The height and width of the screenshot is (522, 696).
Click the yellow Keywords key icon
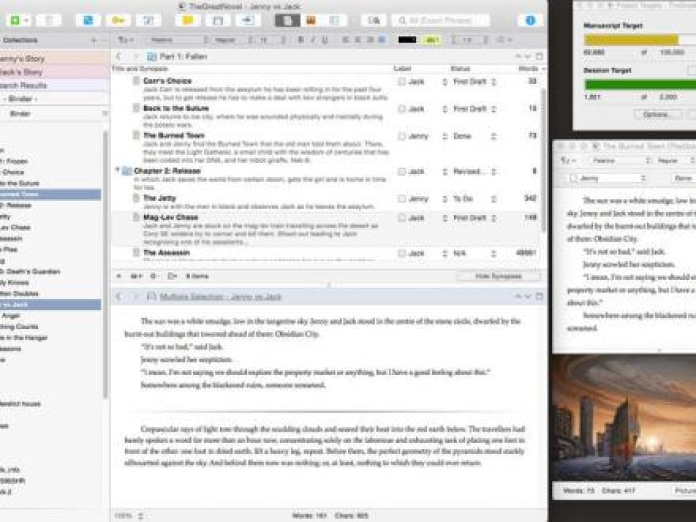[x=117, y=20]
